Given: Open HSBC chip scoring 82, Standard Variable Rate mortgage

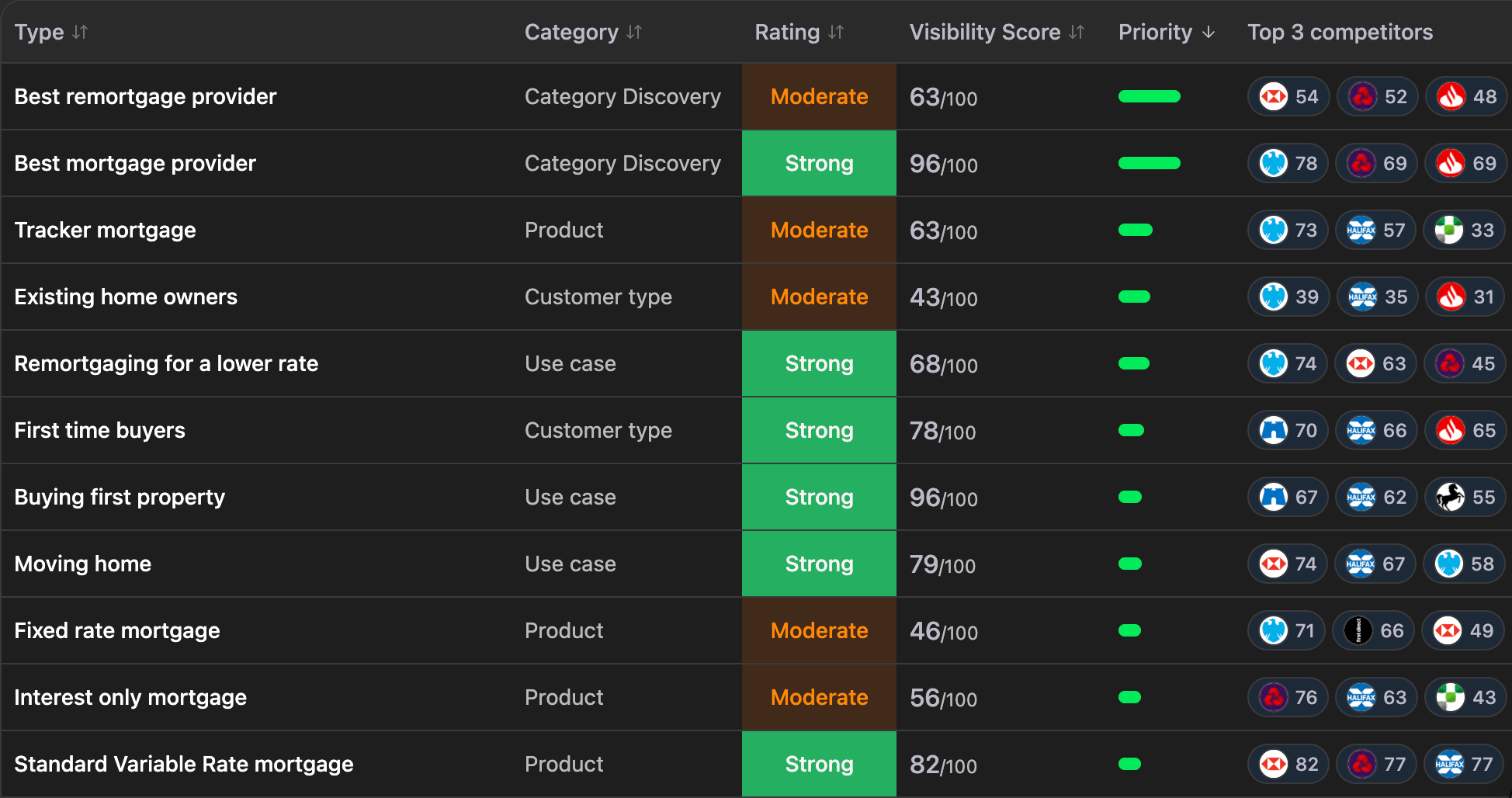Looking at the screenshot, I should click(1289, 765).
